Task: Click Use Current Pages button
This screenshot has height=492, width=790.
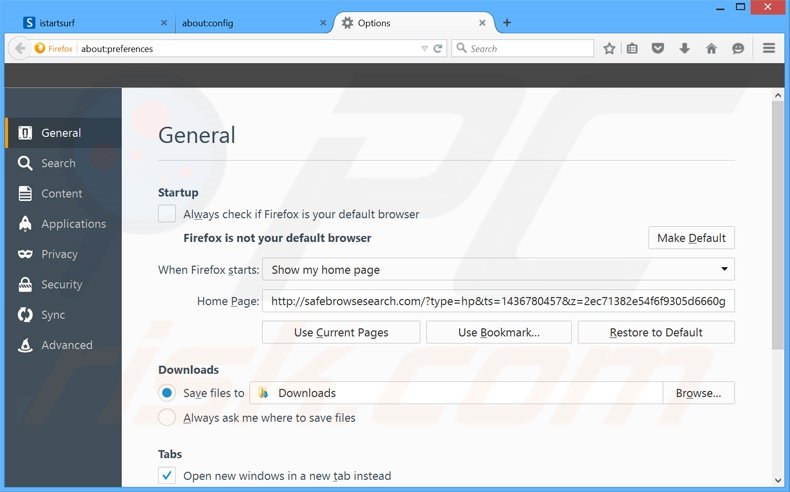Action: [x=341, y=332]
